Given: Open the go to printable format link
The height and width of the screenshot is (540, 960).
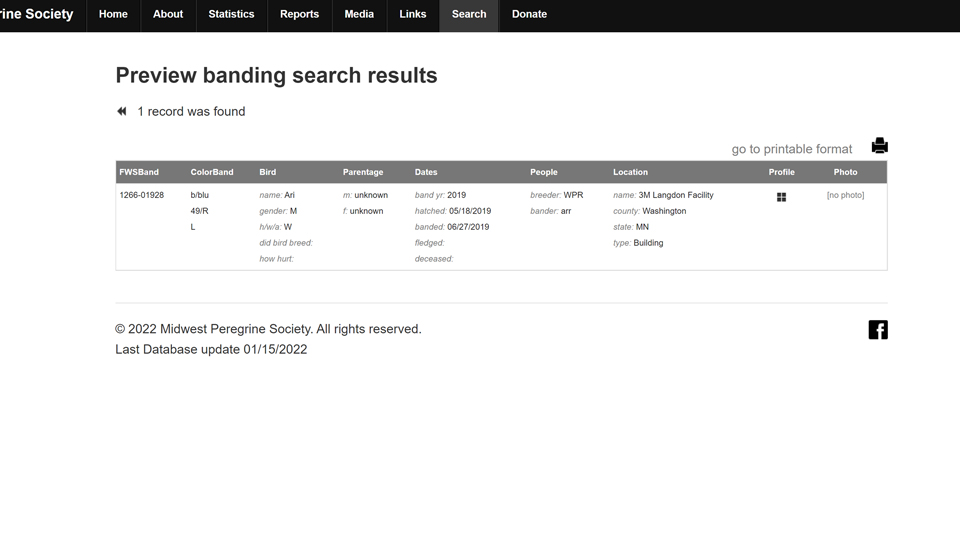Looking at the screenshot, I should point(792,149).
